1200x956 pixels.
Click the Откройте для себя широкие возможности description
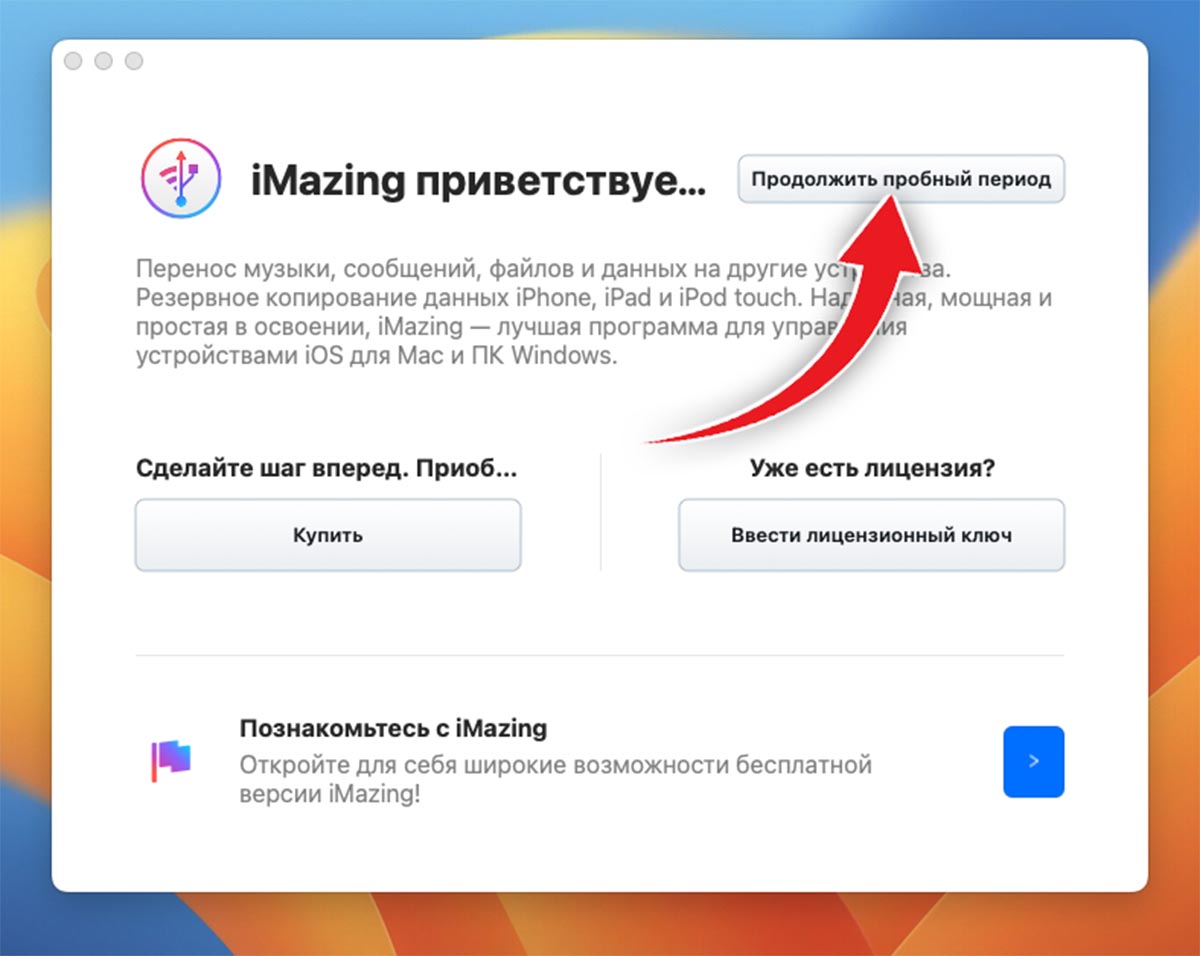556,780
